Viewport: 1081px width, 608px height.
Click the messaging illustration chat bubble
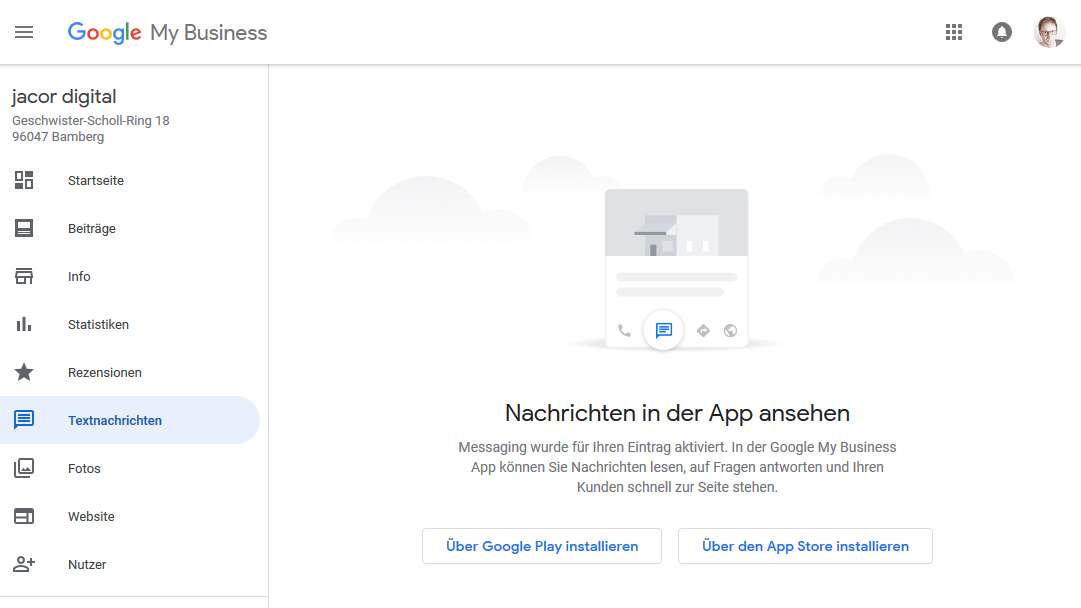tap(664, 330)
